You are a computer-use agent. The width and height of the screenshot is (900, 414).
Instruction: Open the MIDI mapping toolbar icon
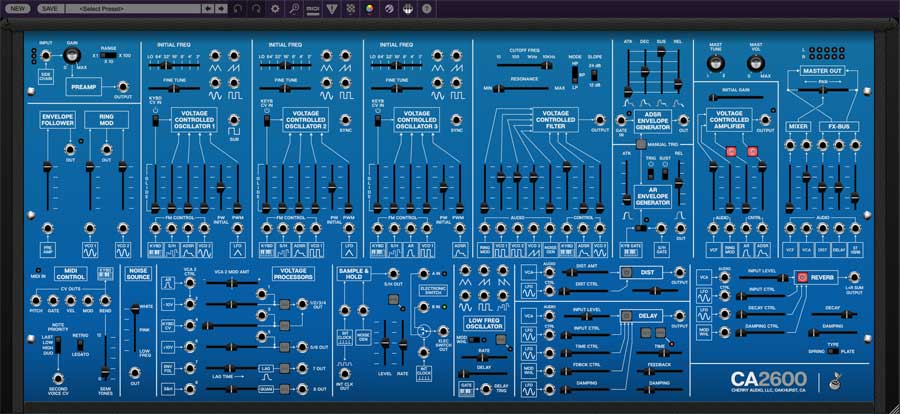[x=313, y=9]
